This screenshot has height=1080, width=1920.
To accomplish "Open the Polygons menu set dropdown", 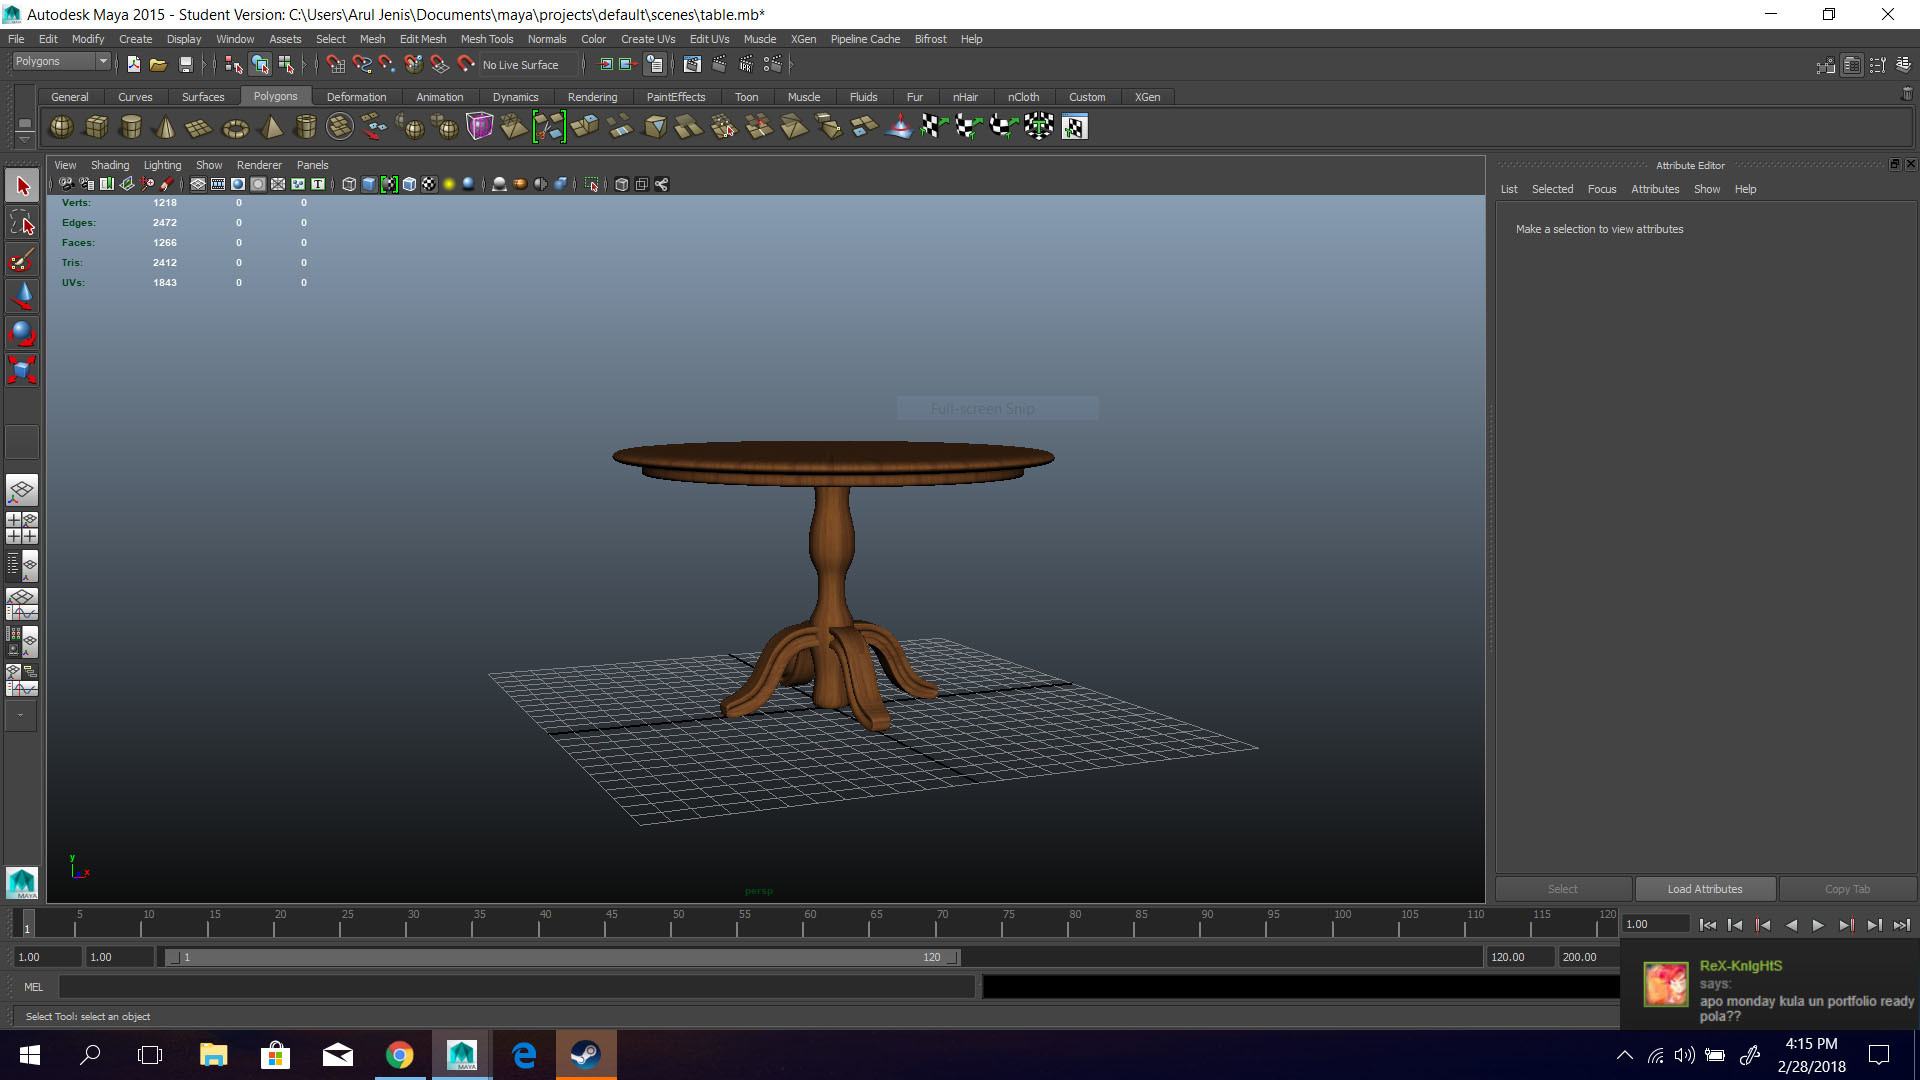I will click(102, 62).
